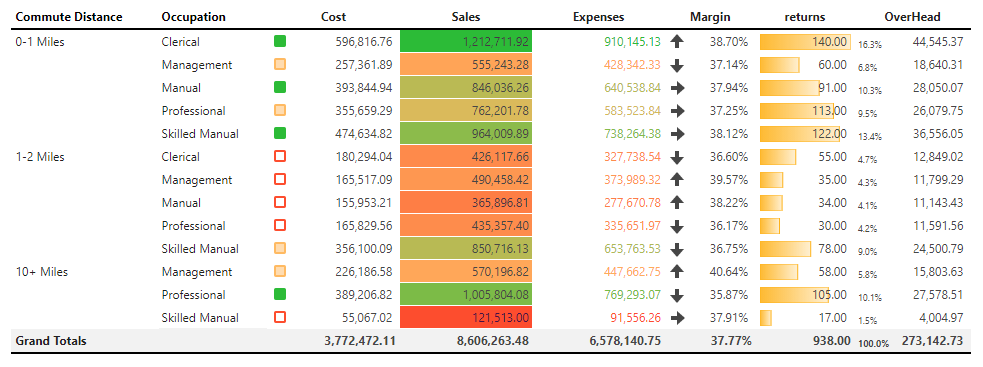This screenshot has width=983, height=367.
Task: Click red outlined square for 1-2 Miles Clerical
Action: (280, 156)
